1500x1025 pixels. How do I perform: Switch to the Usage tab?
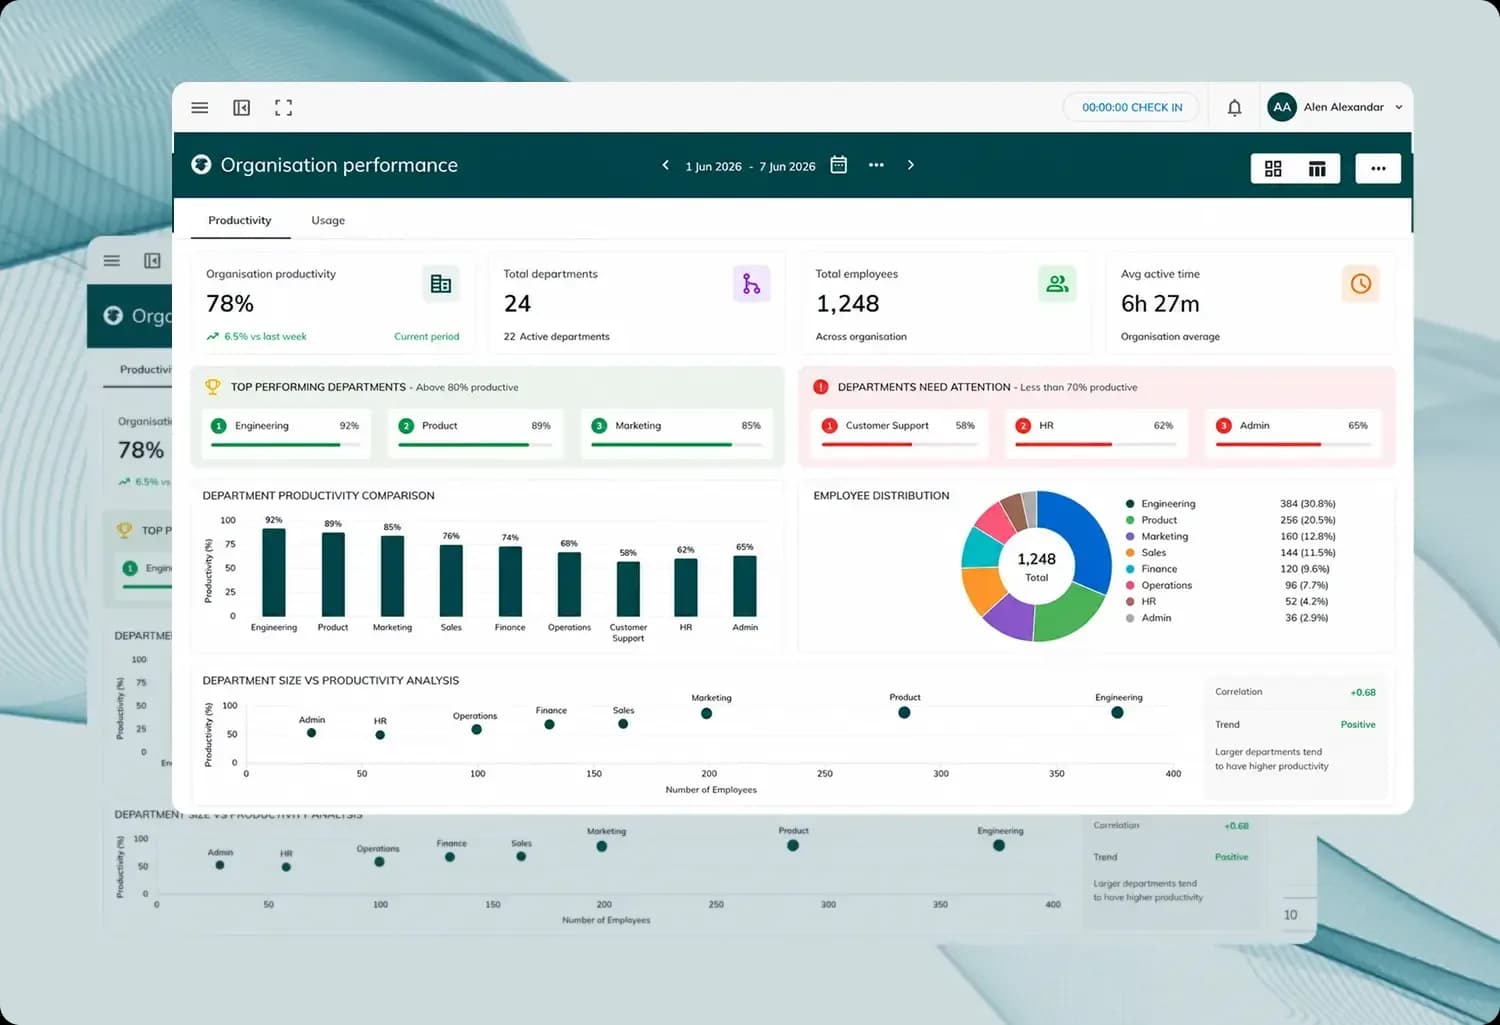328,220
